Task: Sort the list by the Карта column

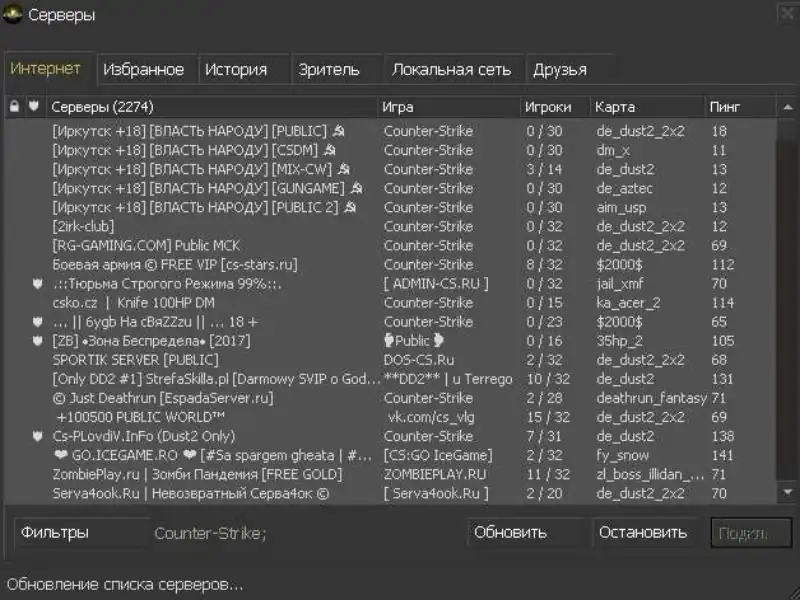Action: pos(647,107)
